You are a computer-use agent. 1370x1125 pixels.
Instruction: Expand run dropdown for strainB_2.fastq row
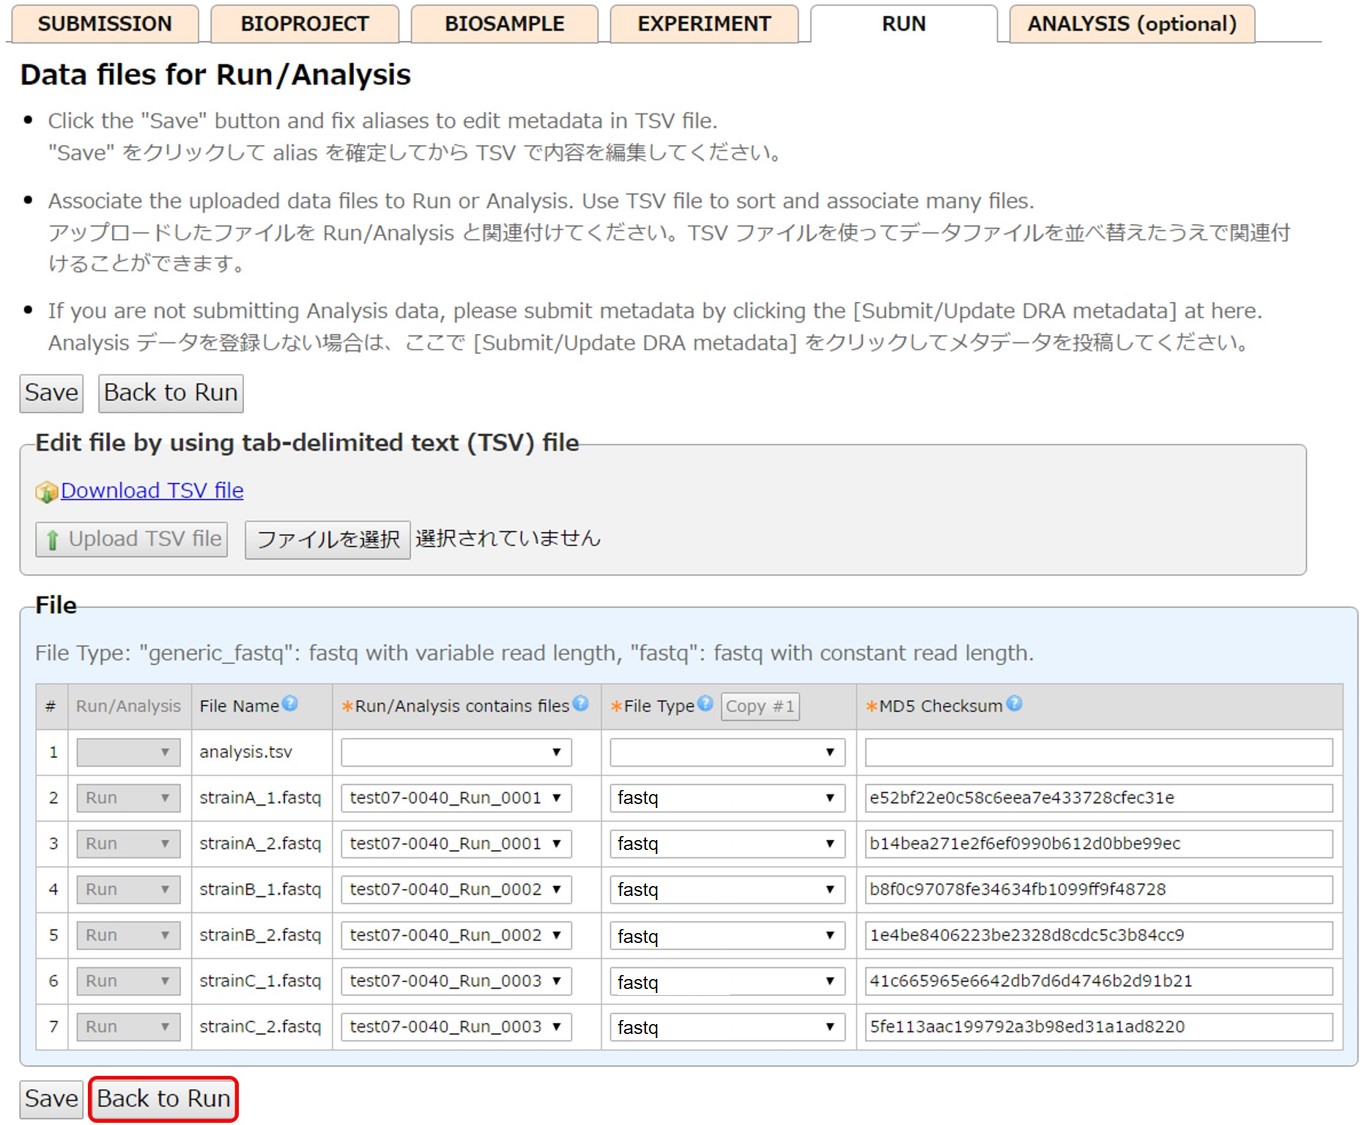(x=456, y=935)
